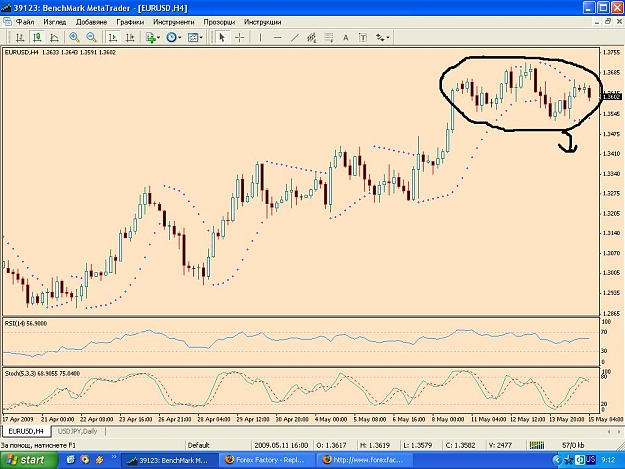The image size is (625, 469).
Task: Click the current price marker on axis
Action: pyautogui.click(x=611, y=96)
